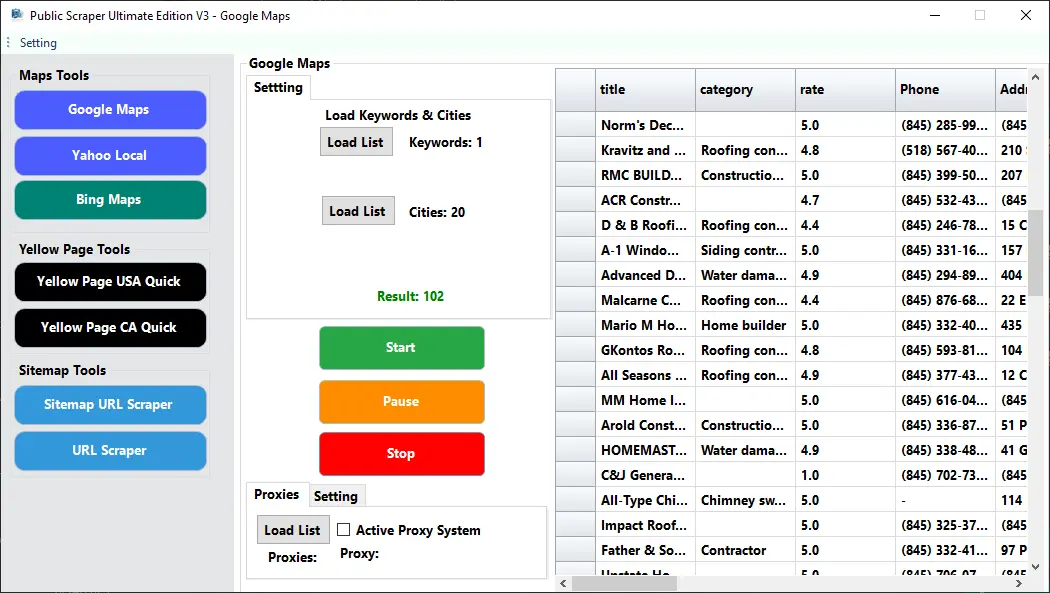Load the proxies list
The height and width of the screenshot is (593, 1050).
point(292,530)
